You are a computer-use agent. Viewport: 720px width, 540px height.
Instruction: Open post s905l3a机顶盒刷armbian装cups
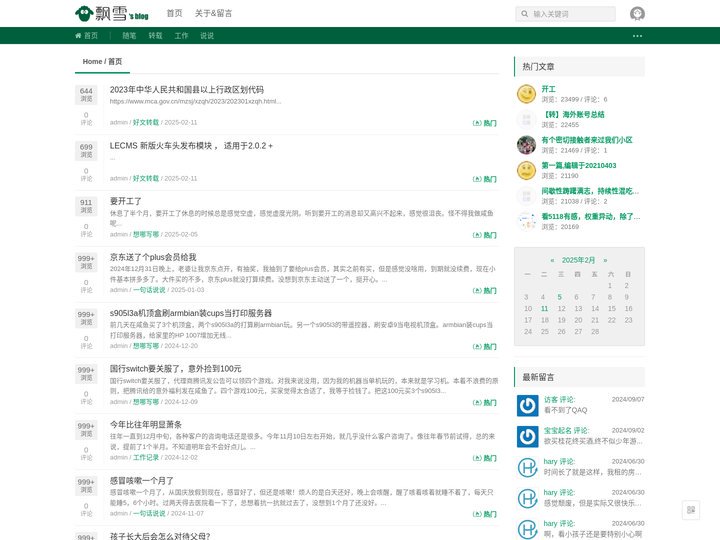191,313
